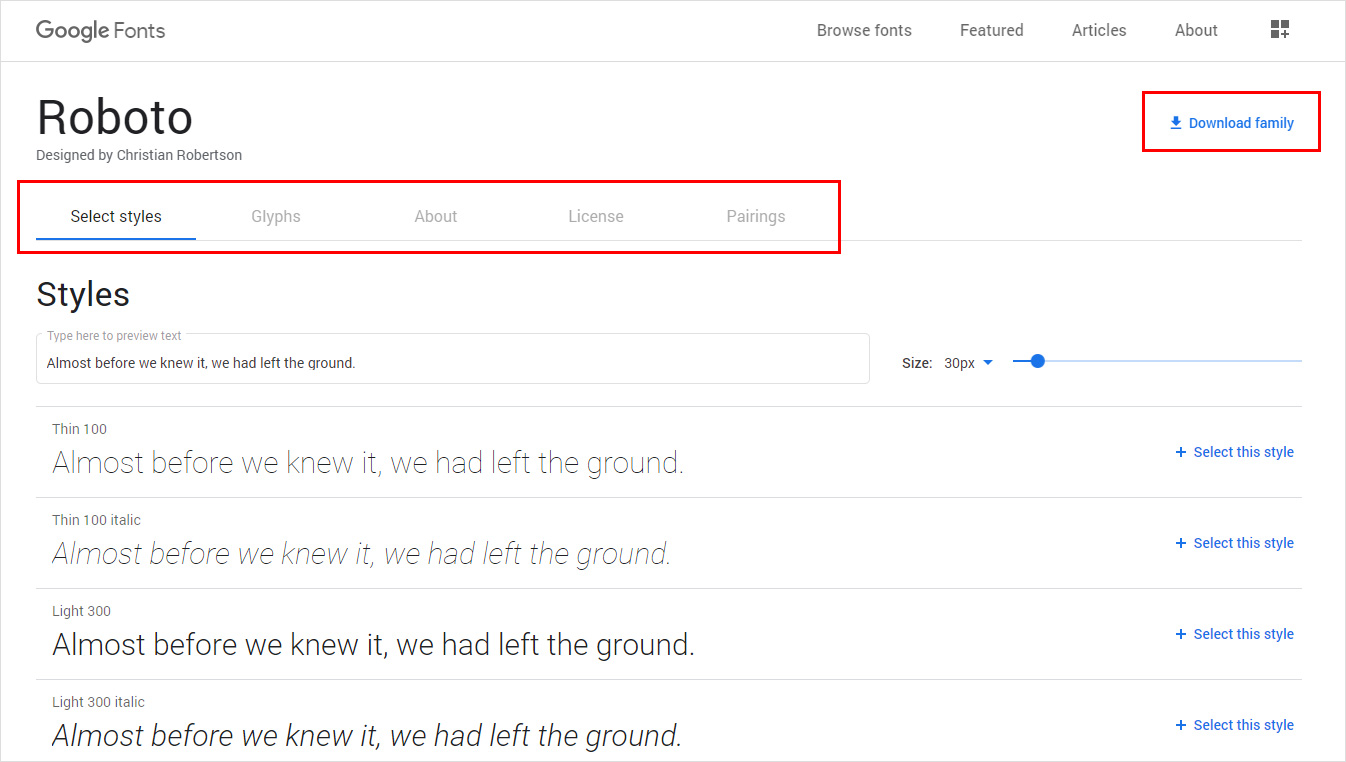Viewport: 1346px width, 762px height.
Task: Switch to the License tab
Action: click(x=596, y=216)
